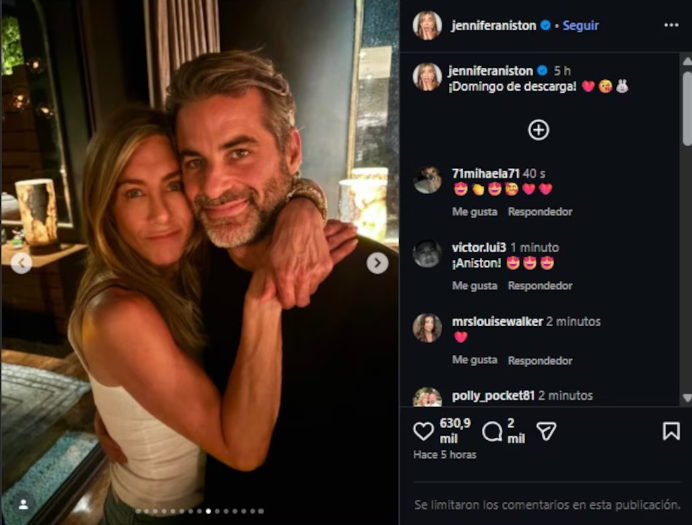The image size is (692, 525).
Task: Click the jenniferaniston username in the caption
Action: pyautogui.click(x=491, y=71)
